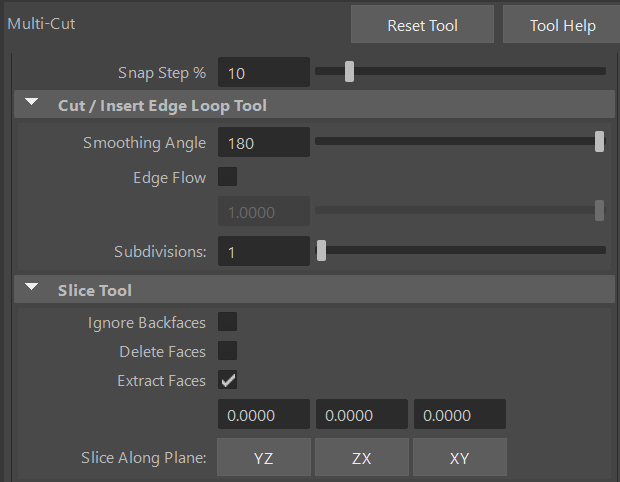Click the first Extract Faces offset field
This screenshot has width=620, height=482.
pyautogui.click(x=263, y=415)
